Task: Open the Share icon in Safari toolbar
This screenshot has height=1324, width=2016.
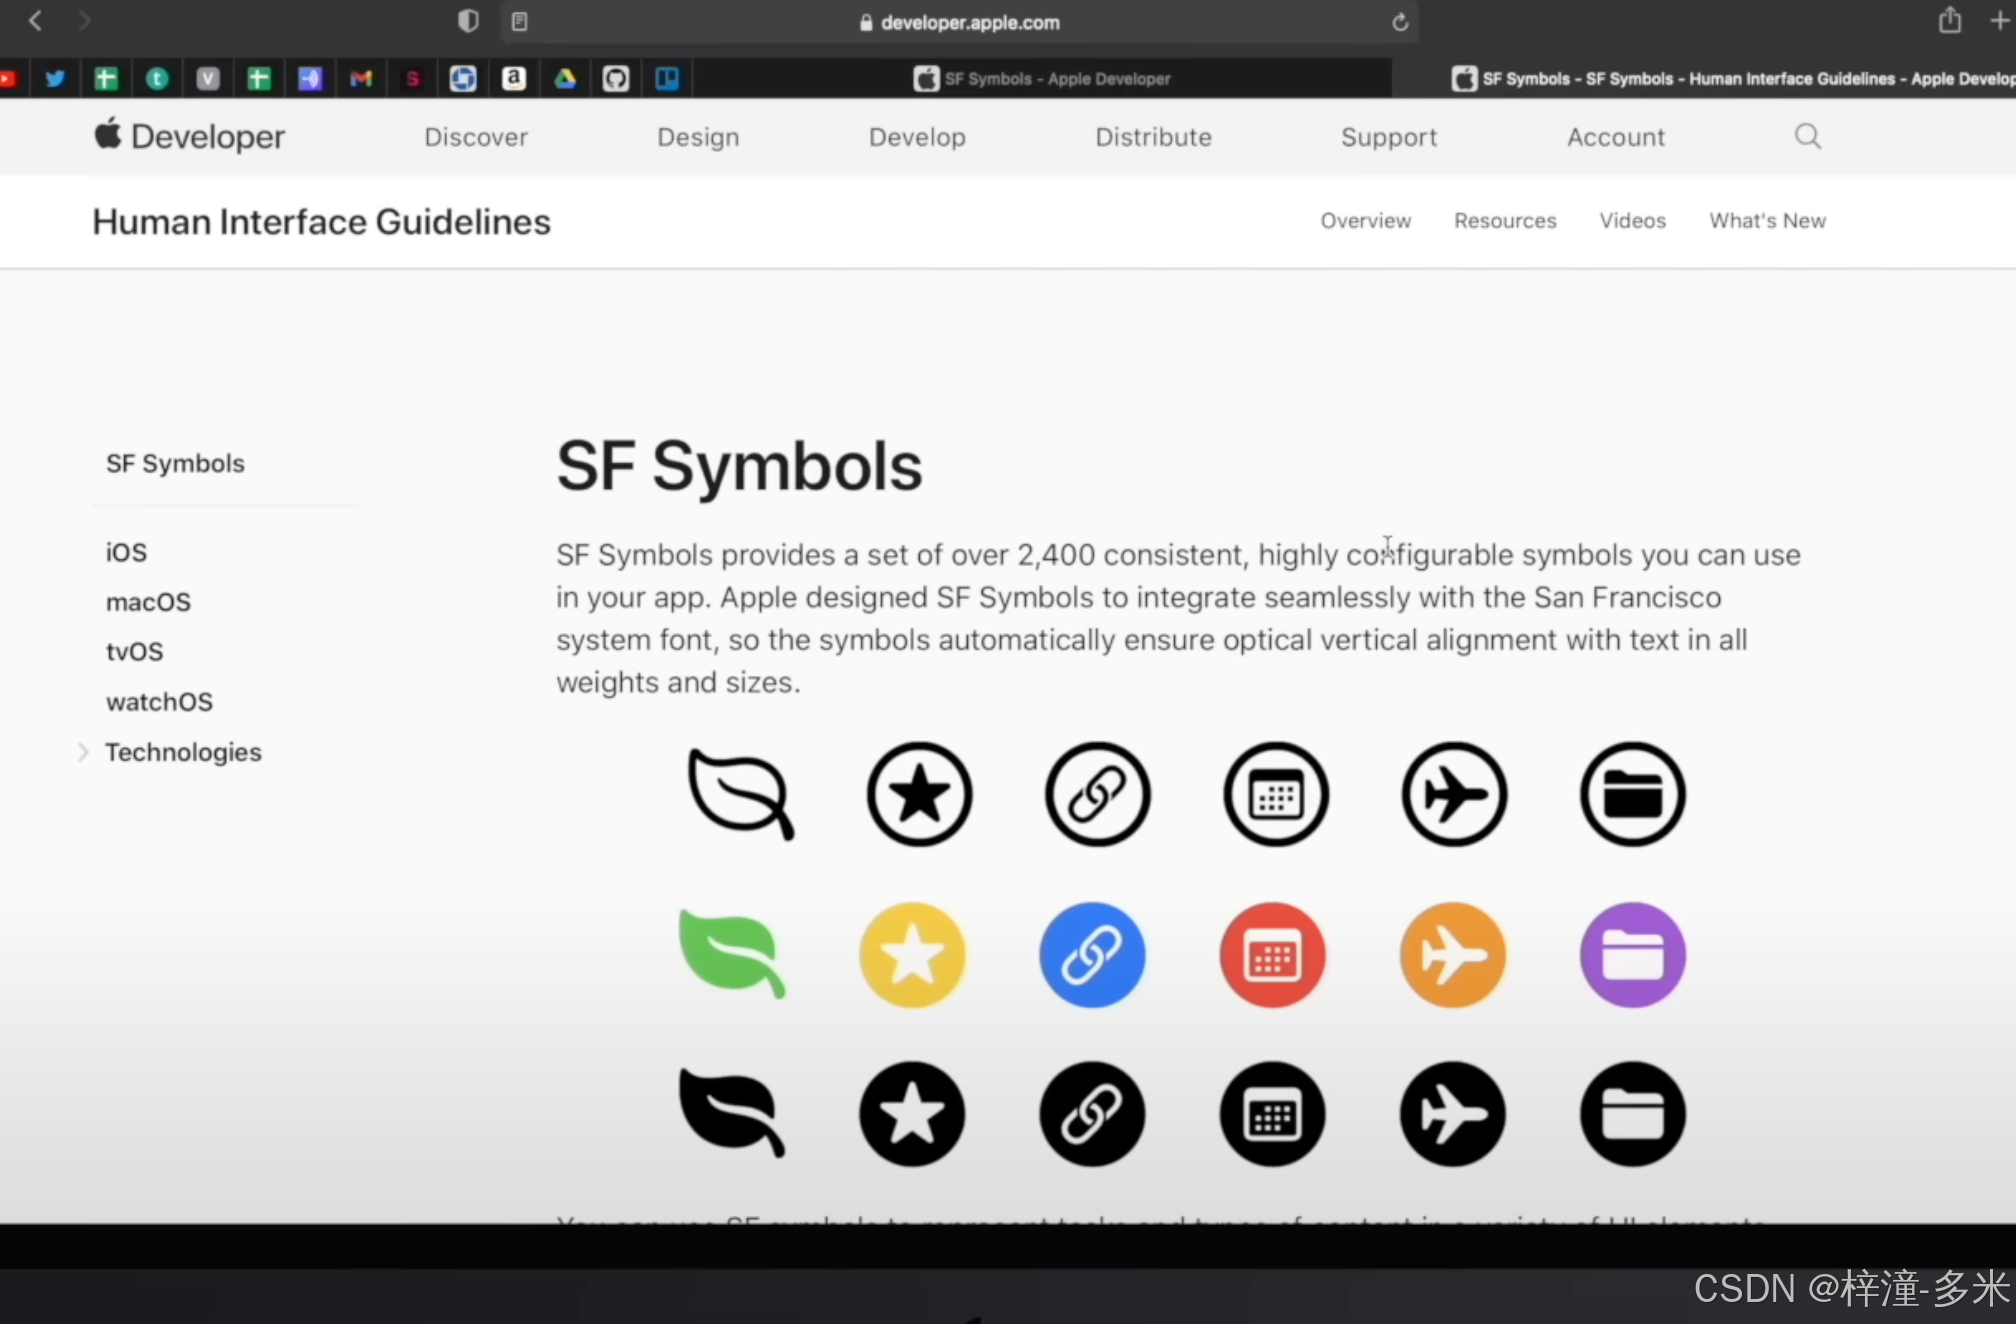Action: click(1949, 20)
